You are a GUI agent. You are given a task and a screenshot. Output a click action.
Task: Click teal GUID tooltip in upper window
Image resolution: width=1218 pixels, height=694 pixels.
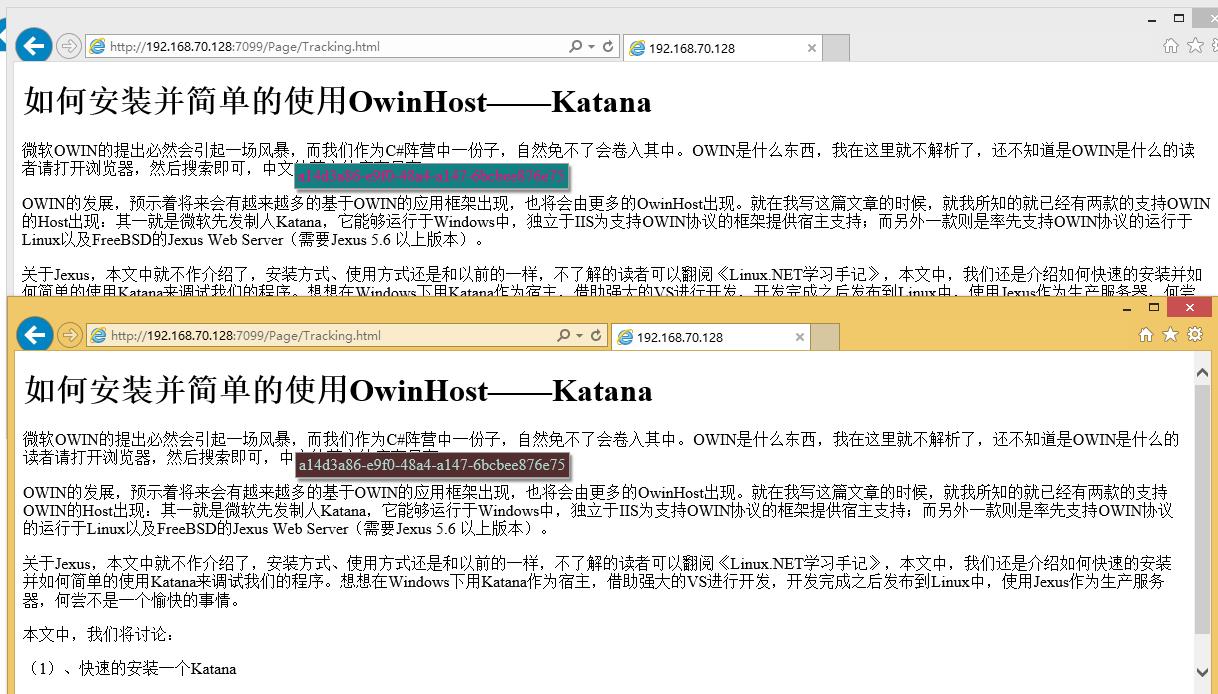433,176
